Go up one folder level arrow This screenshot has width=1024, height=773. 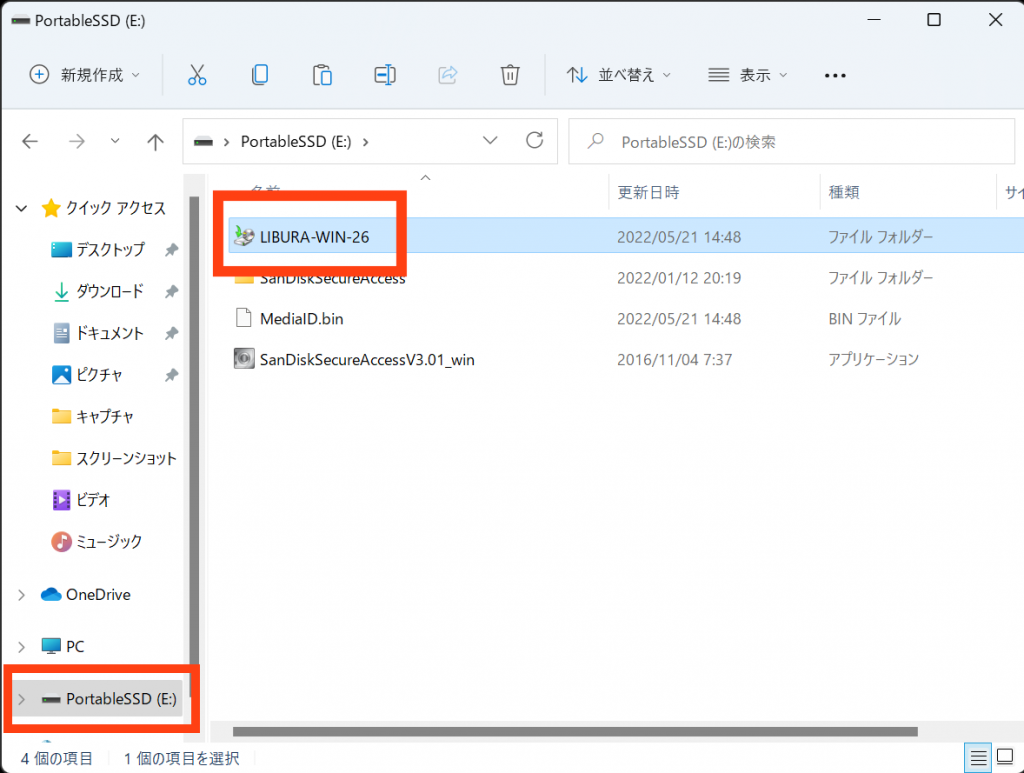[155, 142]
